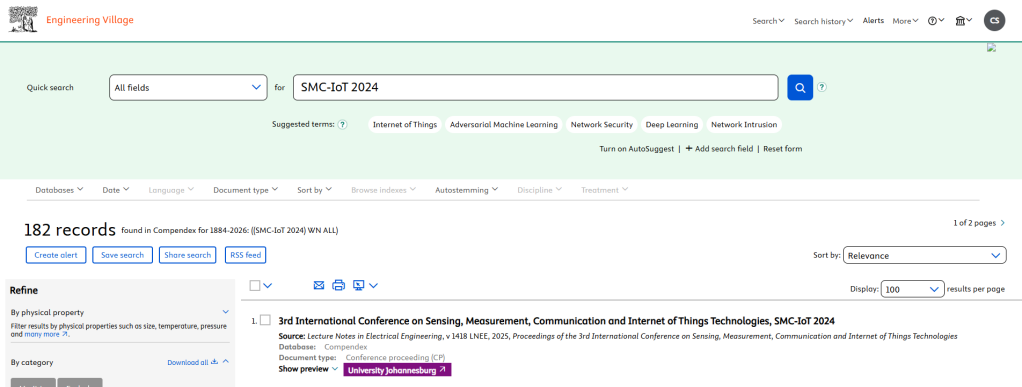Viewport: 1022px width, 387px height.
Task: Open Alerts in the header
Action: tap(873, 21)
